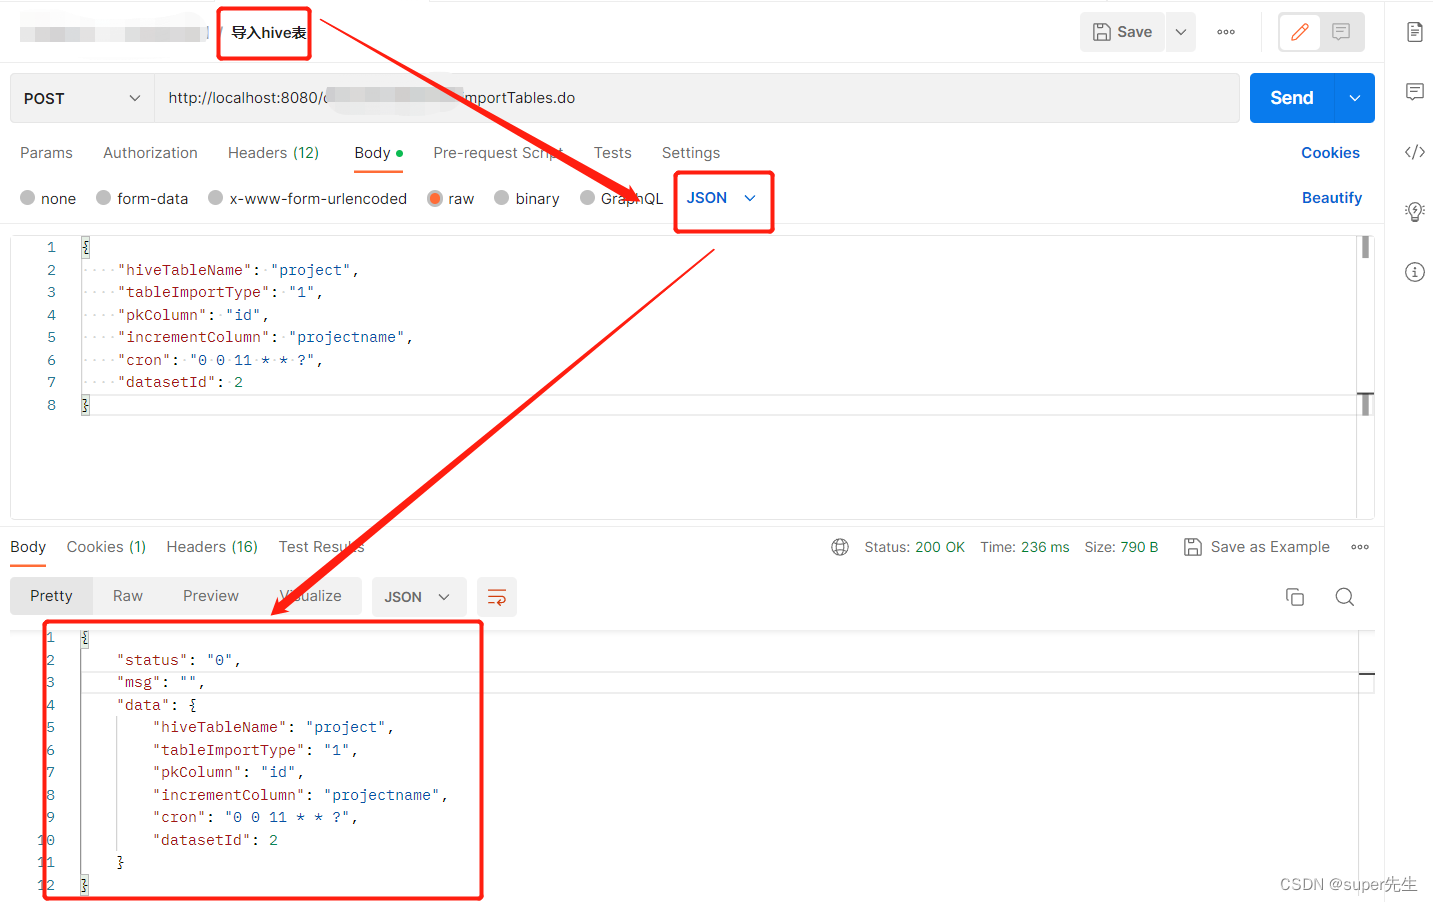This screenshot has height=902, width=1433.
Task: Open the request info icon in sidebar
Action: [1415, 272]
